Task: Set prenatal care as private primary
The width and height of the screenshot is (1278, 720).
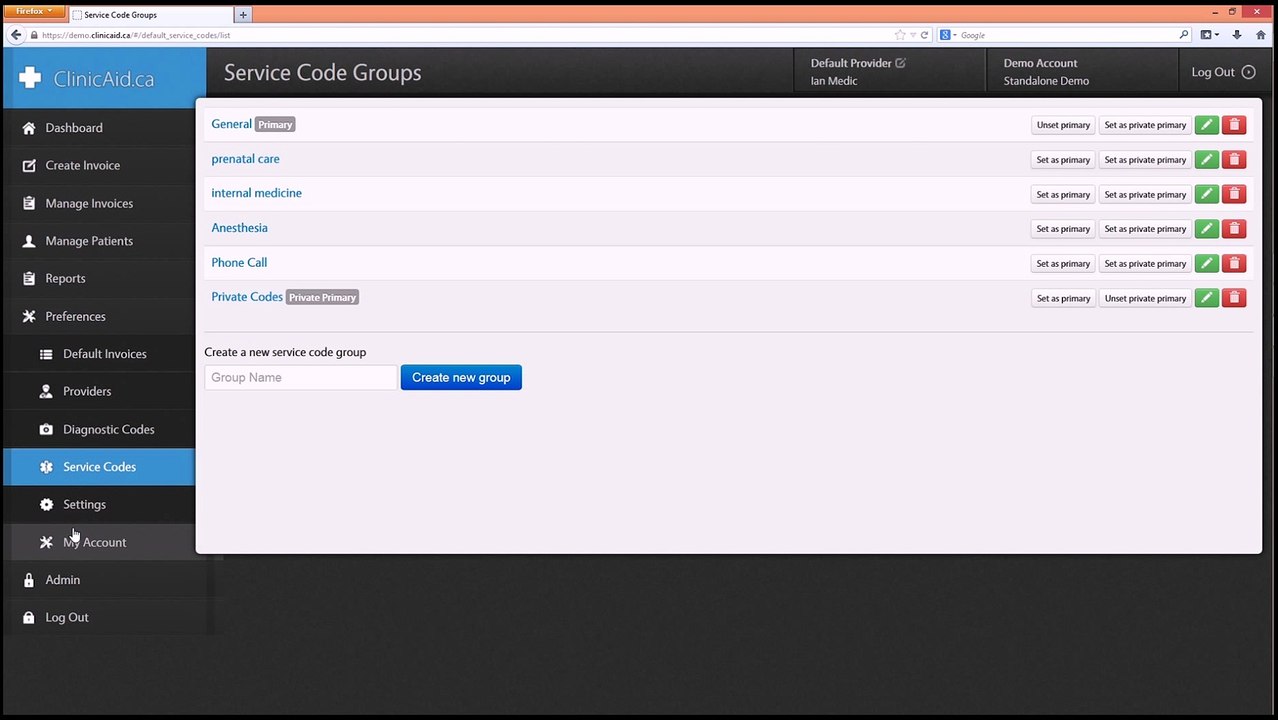Action: click(x=1145, y=160)
